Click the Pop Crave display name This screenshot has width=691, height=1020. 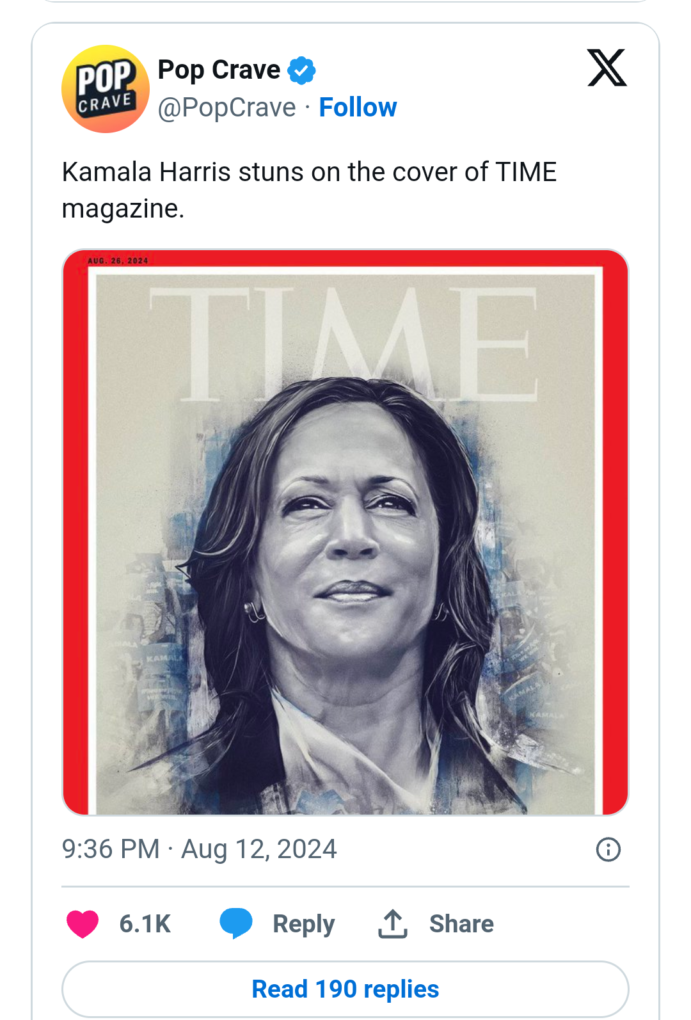219,71
